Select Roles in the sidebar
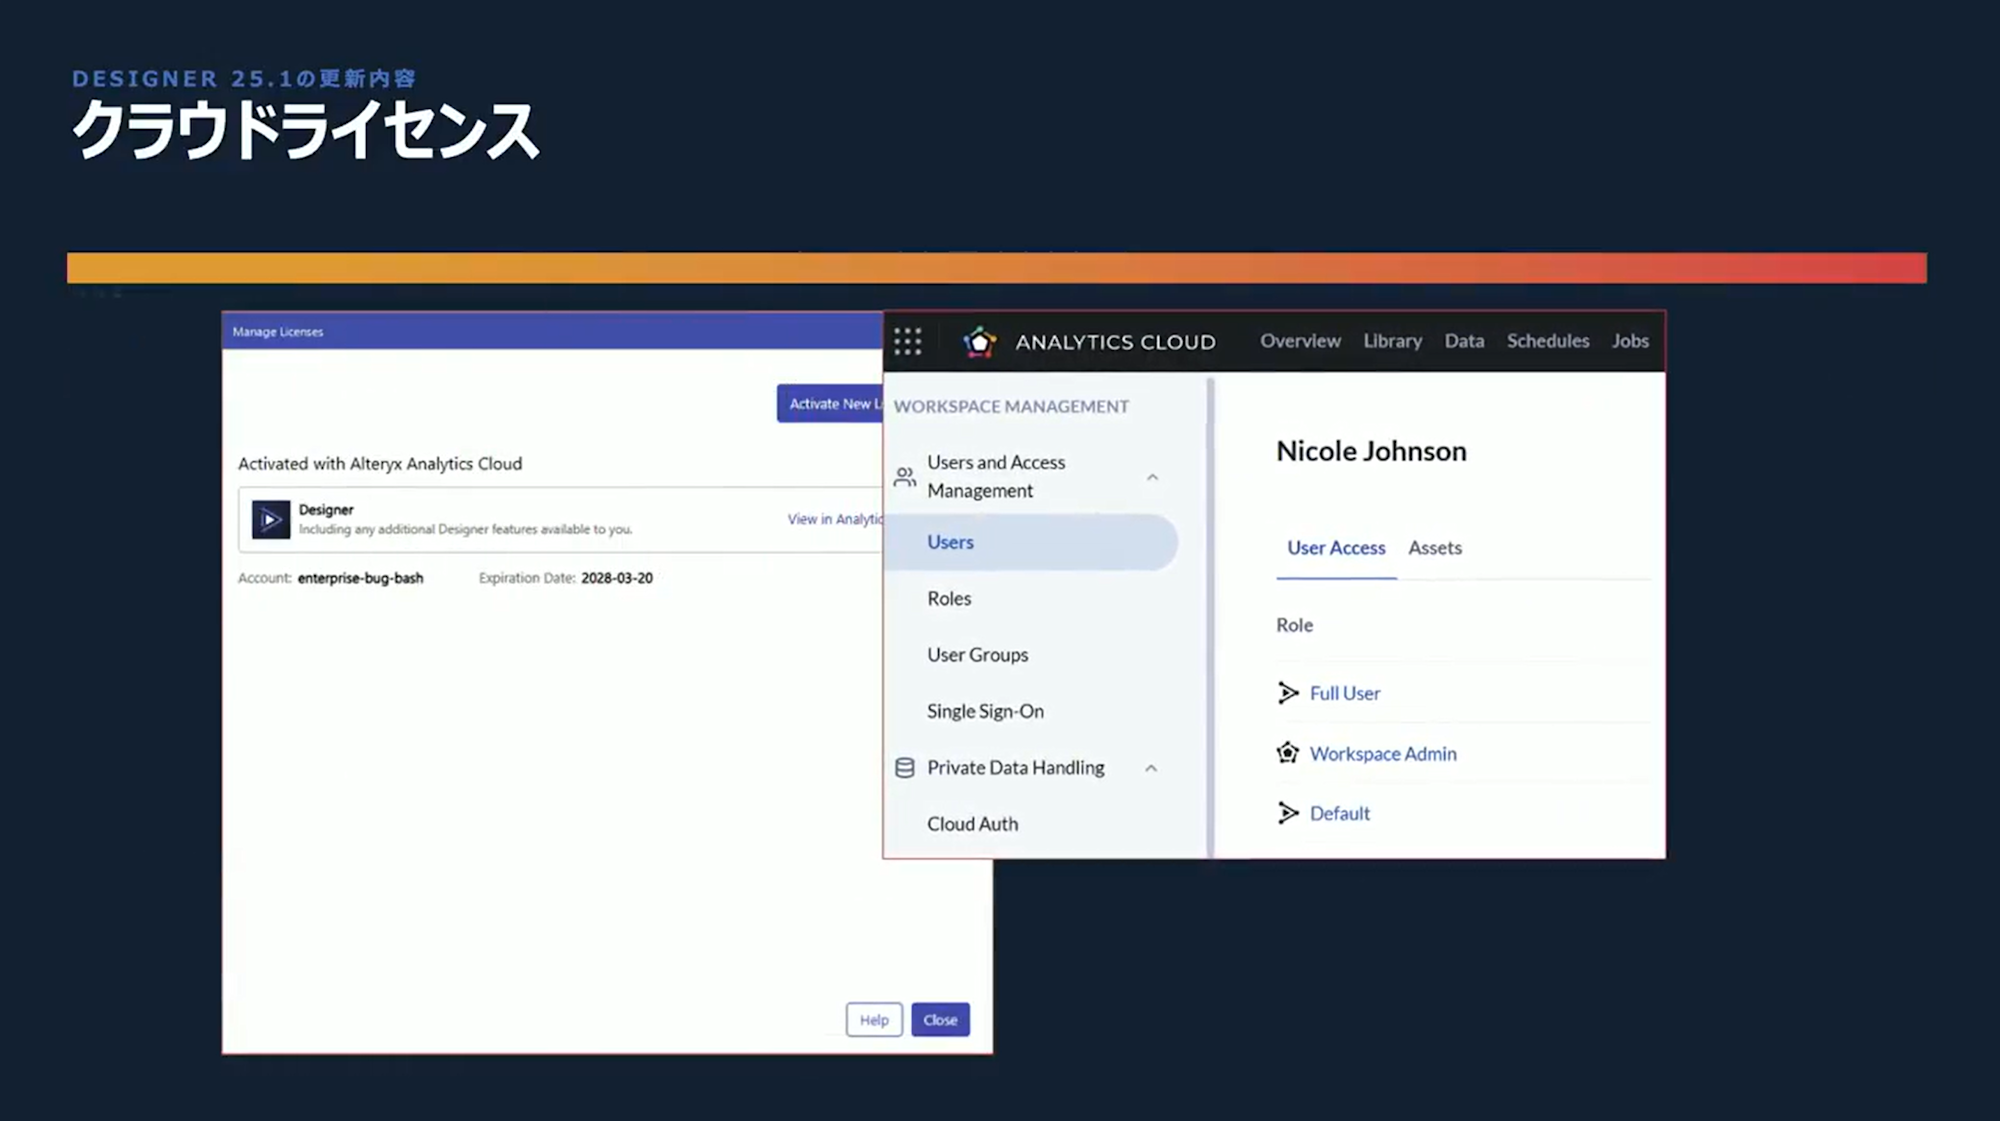 [949, 598]
